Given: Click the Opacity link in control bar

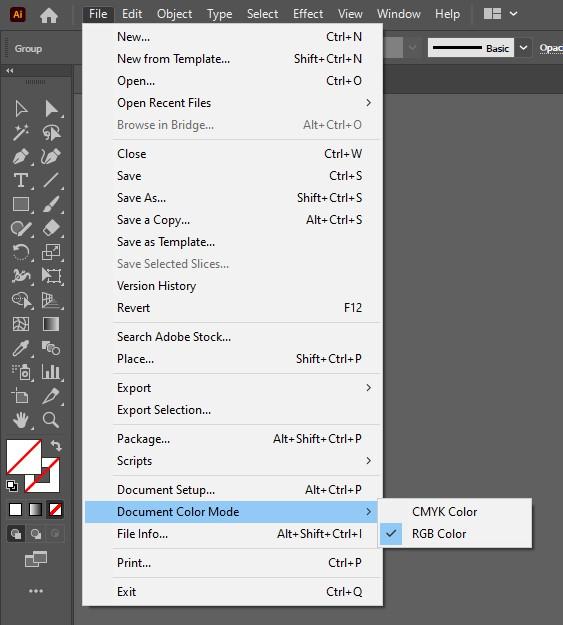Looking at the screenshot, I should pyautogui.click(x=551, y=49).
